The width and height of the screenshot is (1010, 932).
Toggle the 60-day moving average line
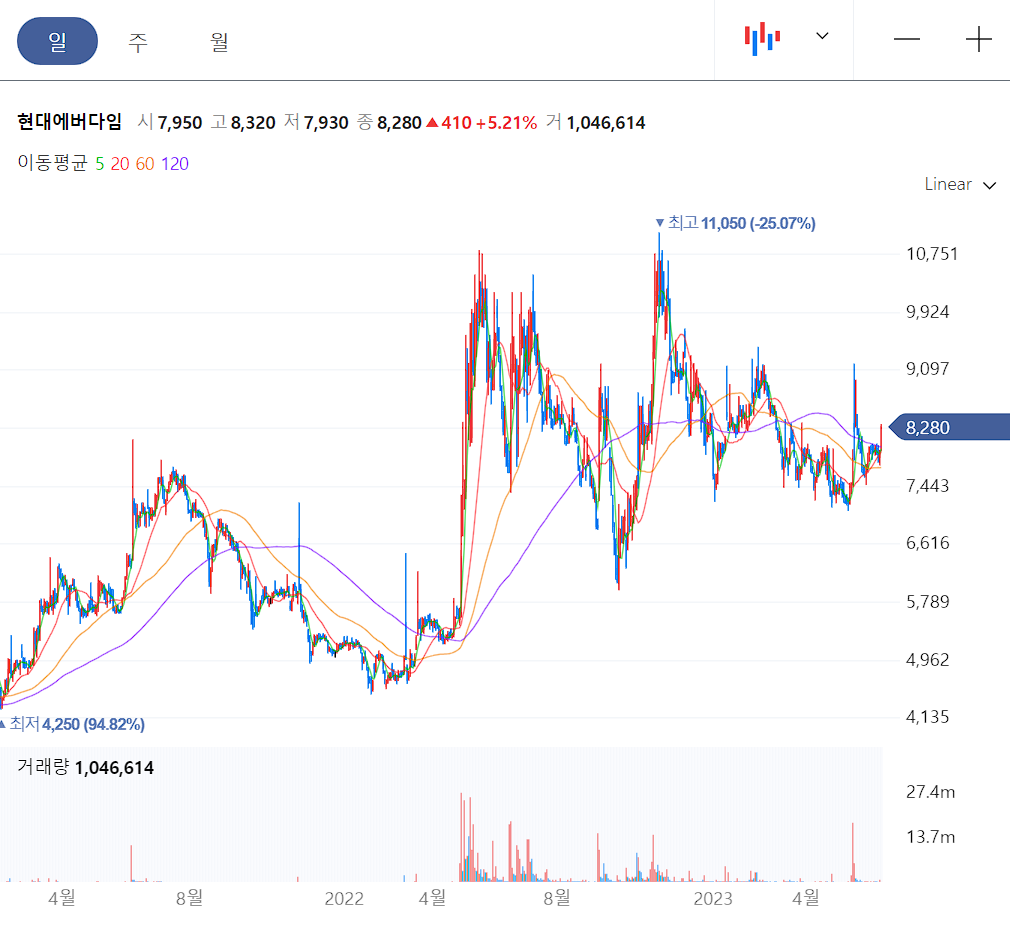(x=145, y=164)
